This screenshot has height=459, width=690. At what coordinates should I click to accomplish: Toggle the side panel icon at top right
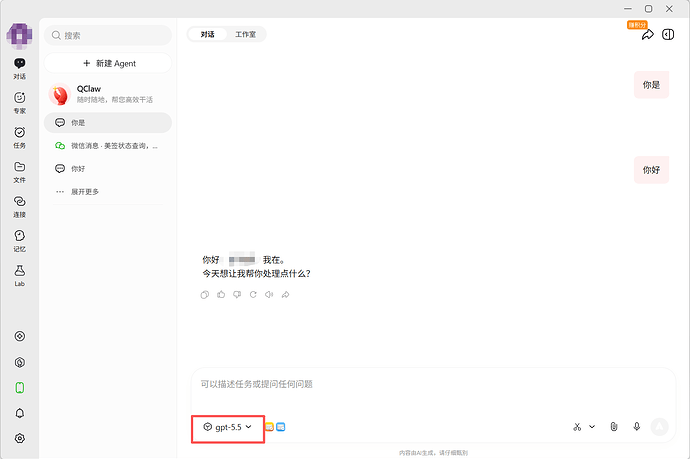[668, 34]
